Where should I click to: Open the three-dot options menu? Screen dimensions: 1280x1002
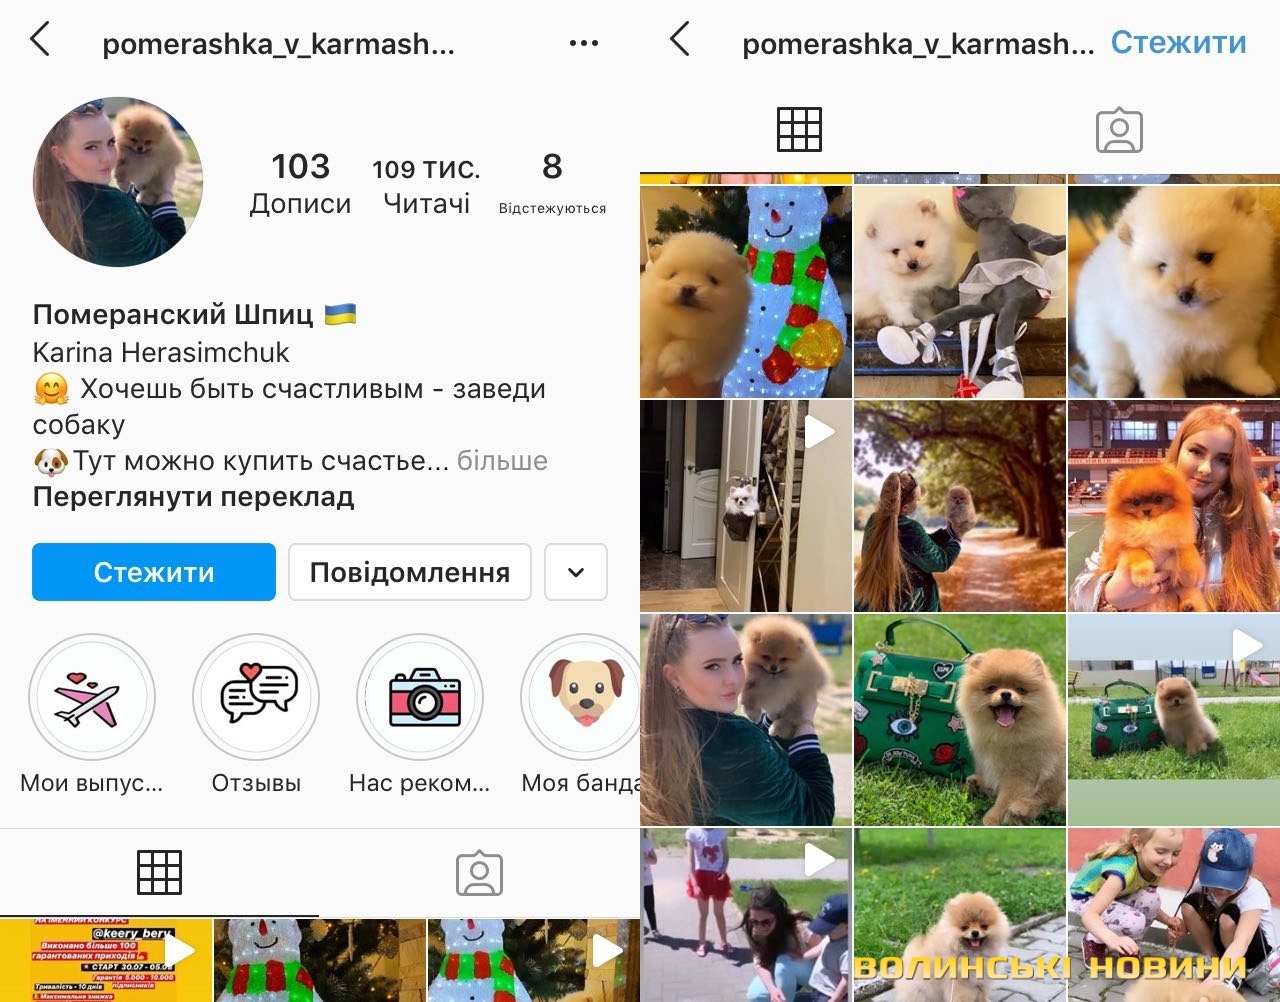click(583, 43)
